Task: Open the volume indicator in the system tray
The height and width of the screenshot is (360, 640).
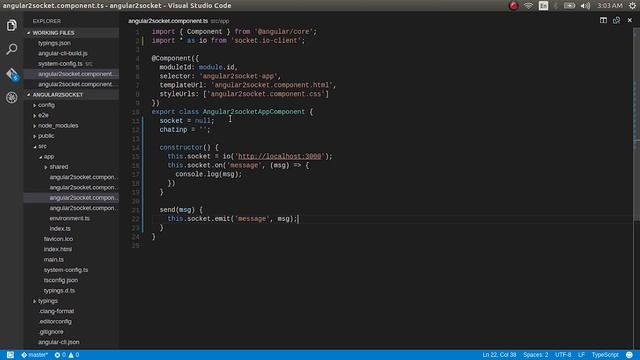Action: [585, 6]
